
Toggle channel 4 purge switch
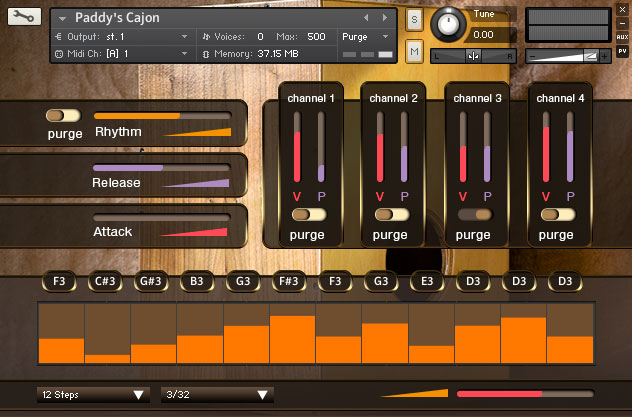pyautogui.click(x=558, y=214)
